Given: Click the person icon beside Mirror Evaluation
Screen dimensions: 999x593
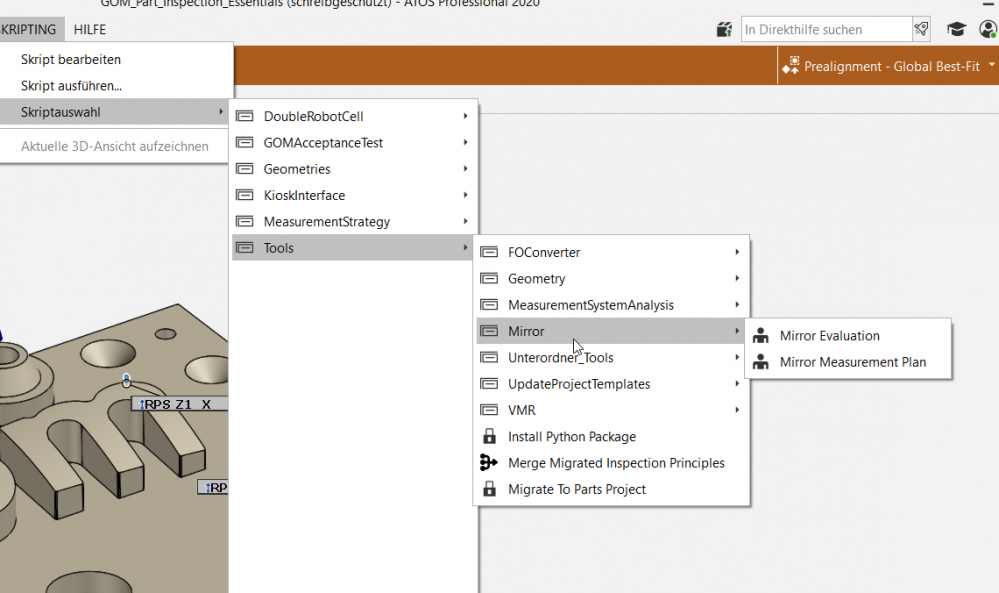Looking at the screenshot, I should point(761,336).
